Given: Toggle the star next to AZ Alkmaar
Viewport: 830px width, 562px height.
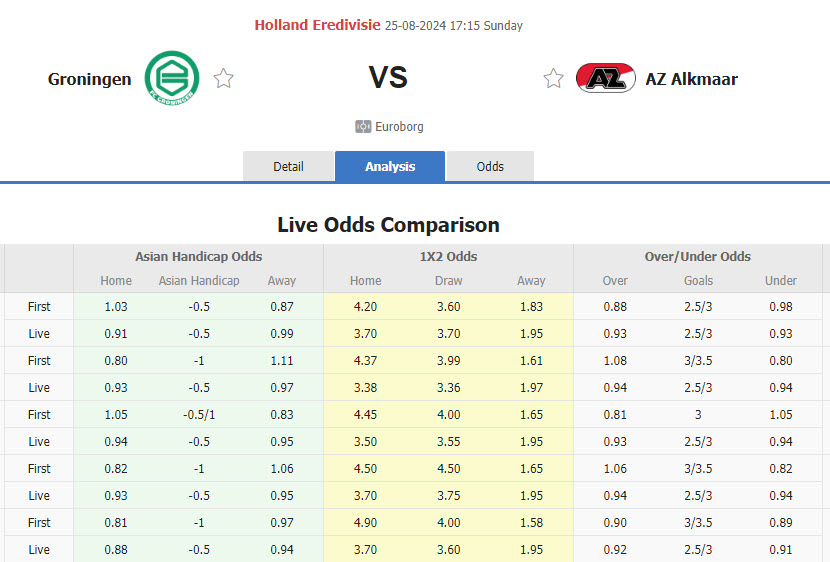Looking at the screenshot, I should (x=553, y=78).
